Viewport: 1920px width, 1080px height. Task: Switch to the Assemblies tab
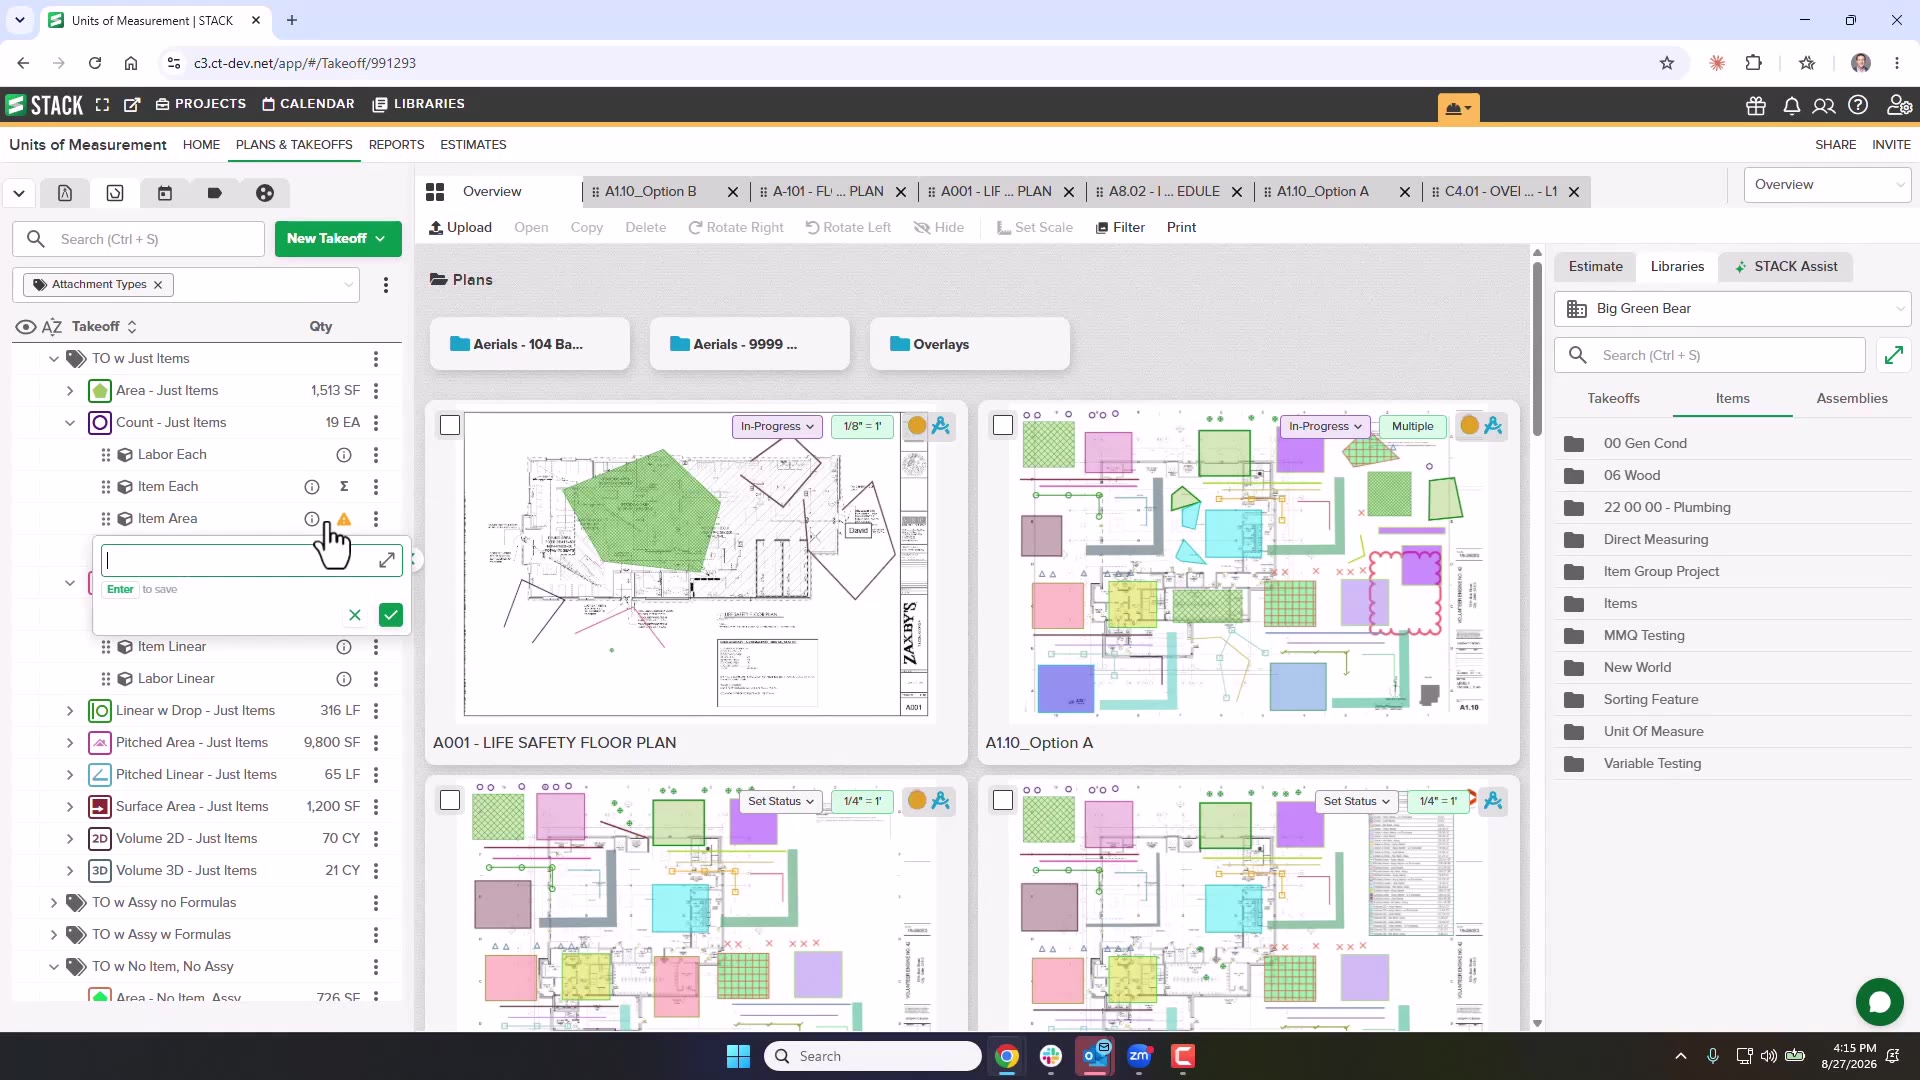tap(1852, 398)
